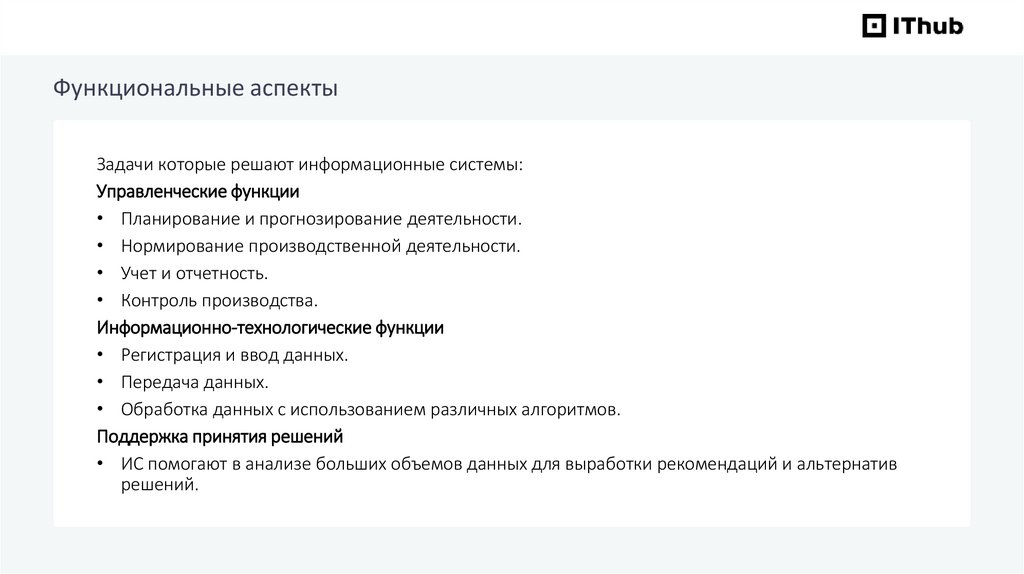
Task: Click the IThub brand name text
Action: point(927,26)
